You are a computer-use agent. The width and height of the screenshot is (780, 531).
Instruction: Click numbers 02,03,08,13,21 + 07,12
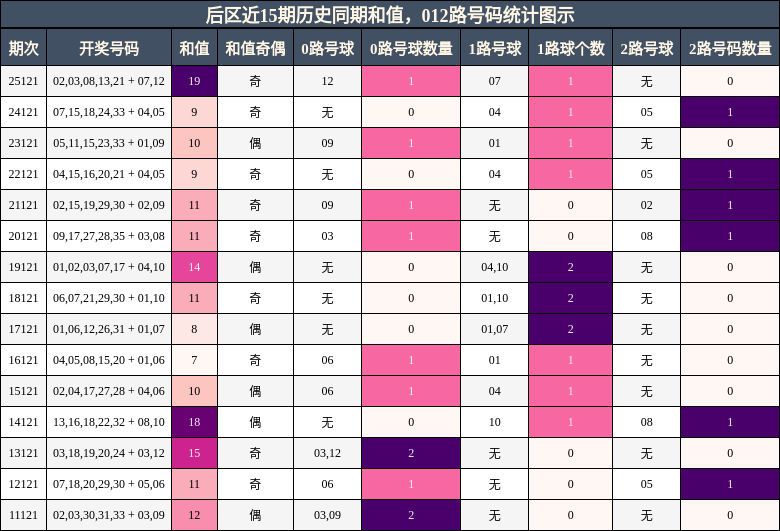click(x=109, y=81)
